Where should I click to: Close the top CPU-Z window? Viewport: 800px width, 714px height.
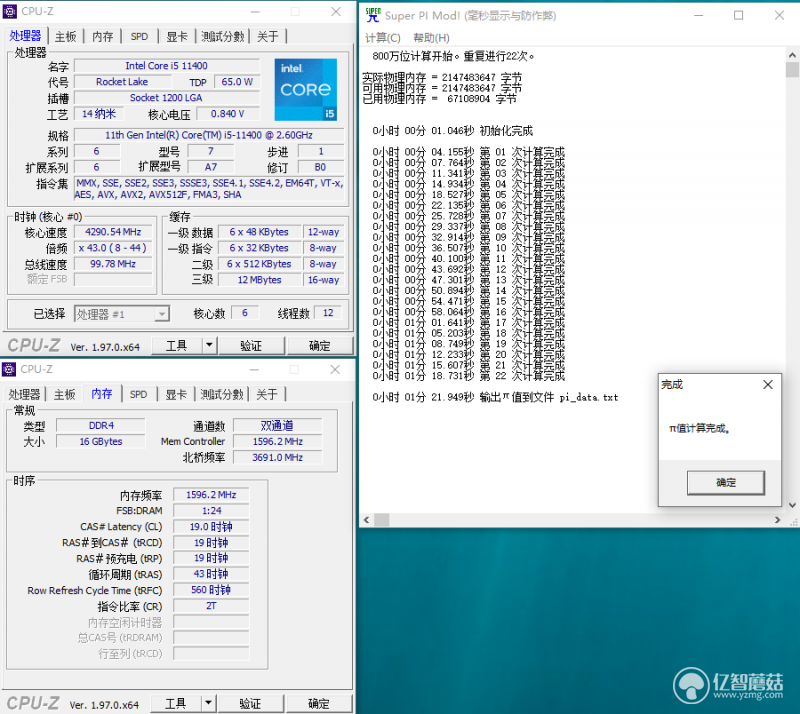336,11
